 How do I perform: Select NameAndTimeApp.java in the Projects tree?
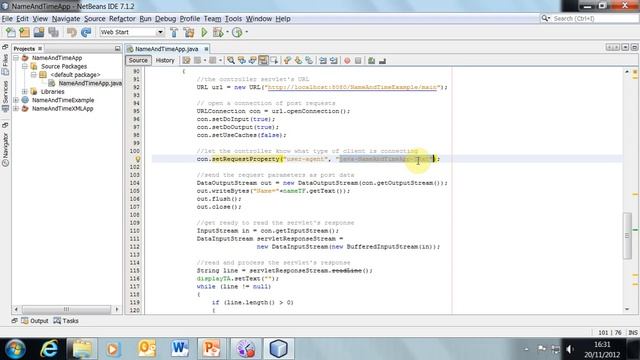(x=90, y=83)
